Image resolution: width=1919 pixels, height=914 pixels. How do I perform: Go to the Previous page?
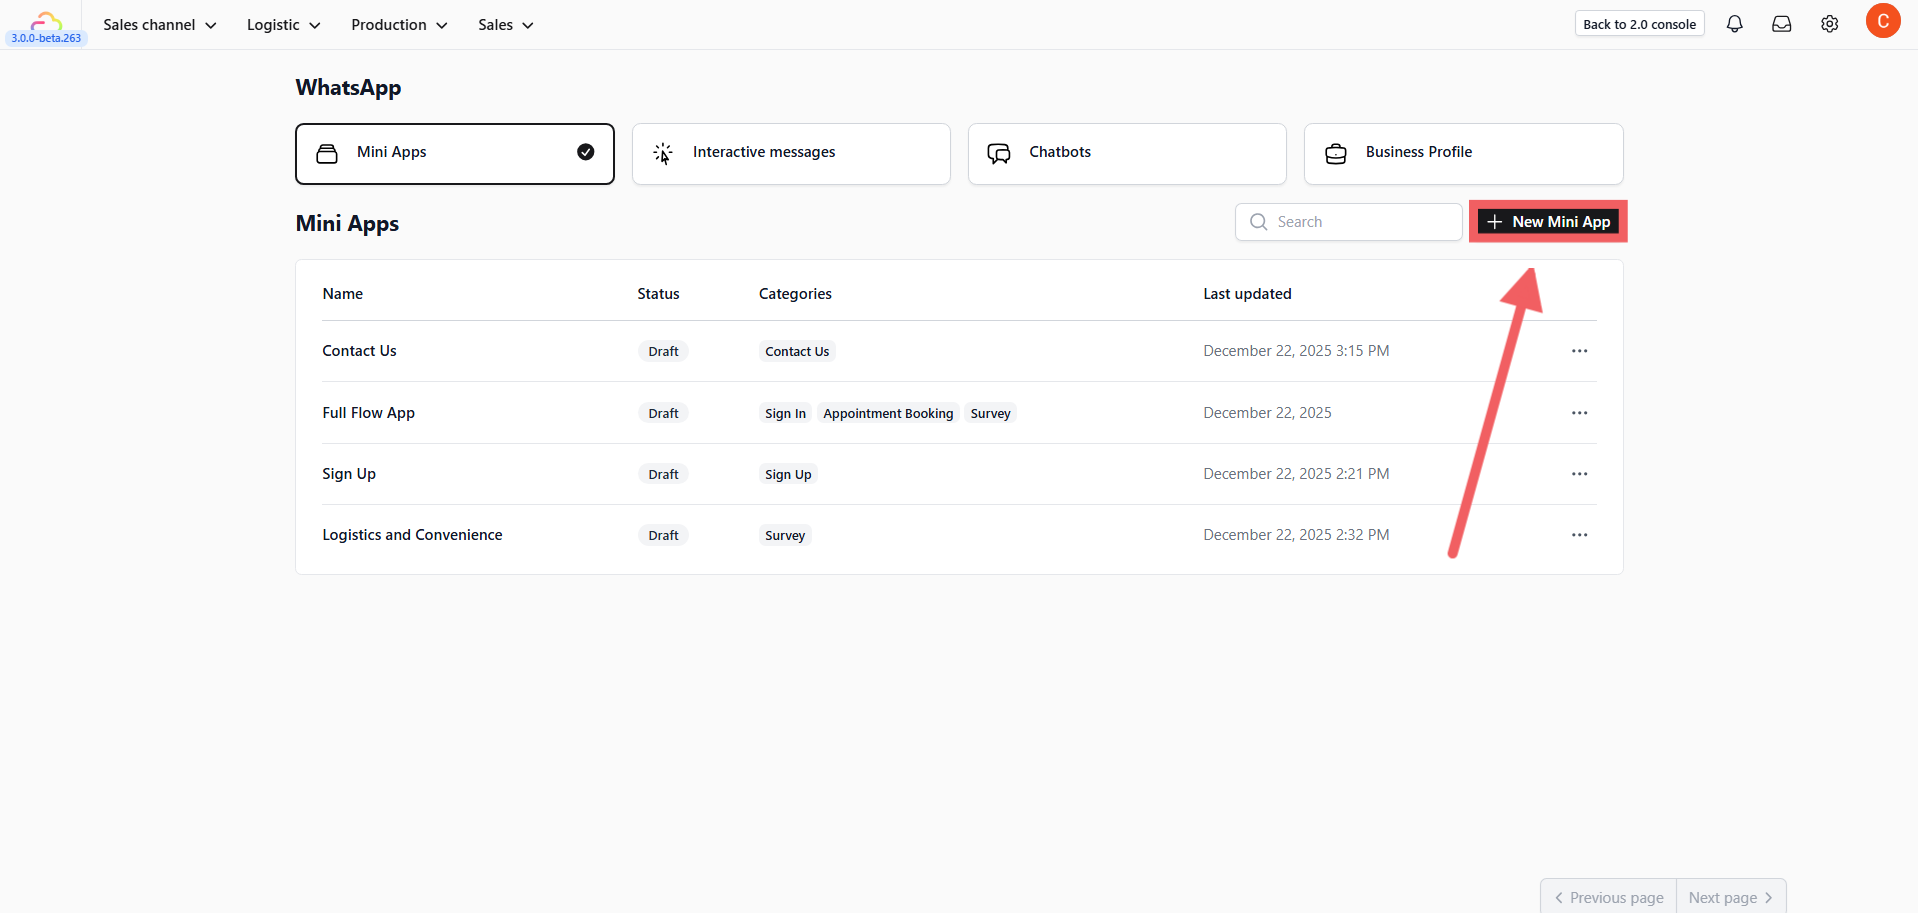[x=1608, y=897]
